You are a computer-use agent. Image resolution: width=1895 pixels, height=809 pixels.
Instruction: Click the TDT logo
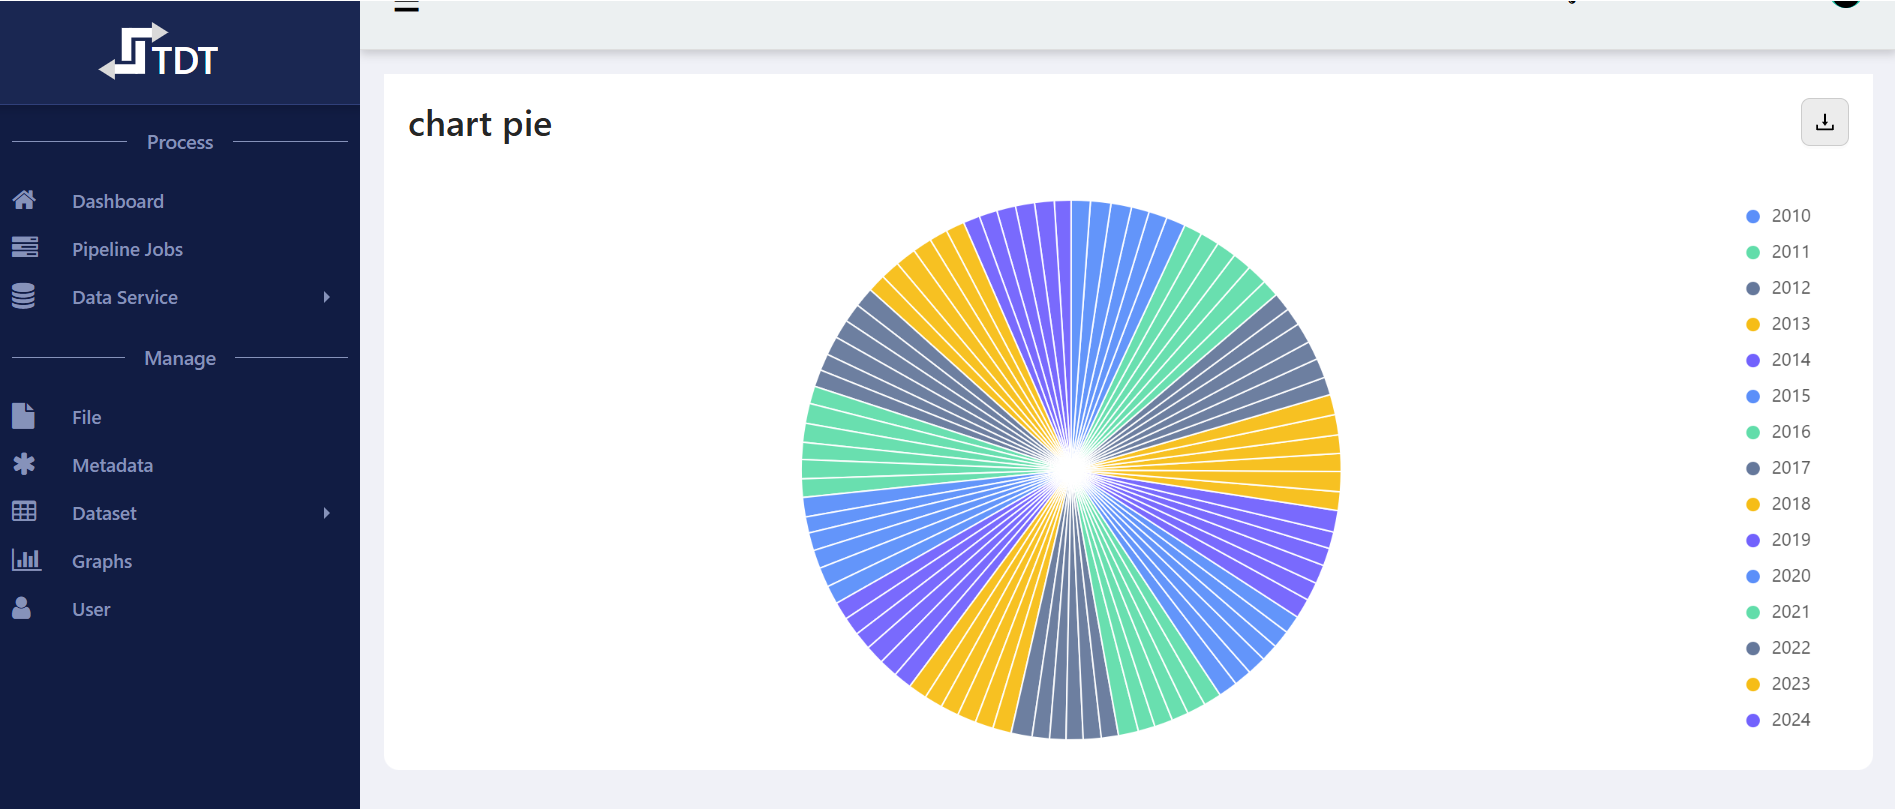(160, 52)
